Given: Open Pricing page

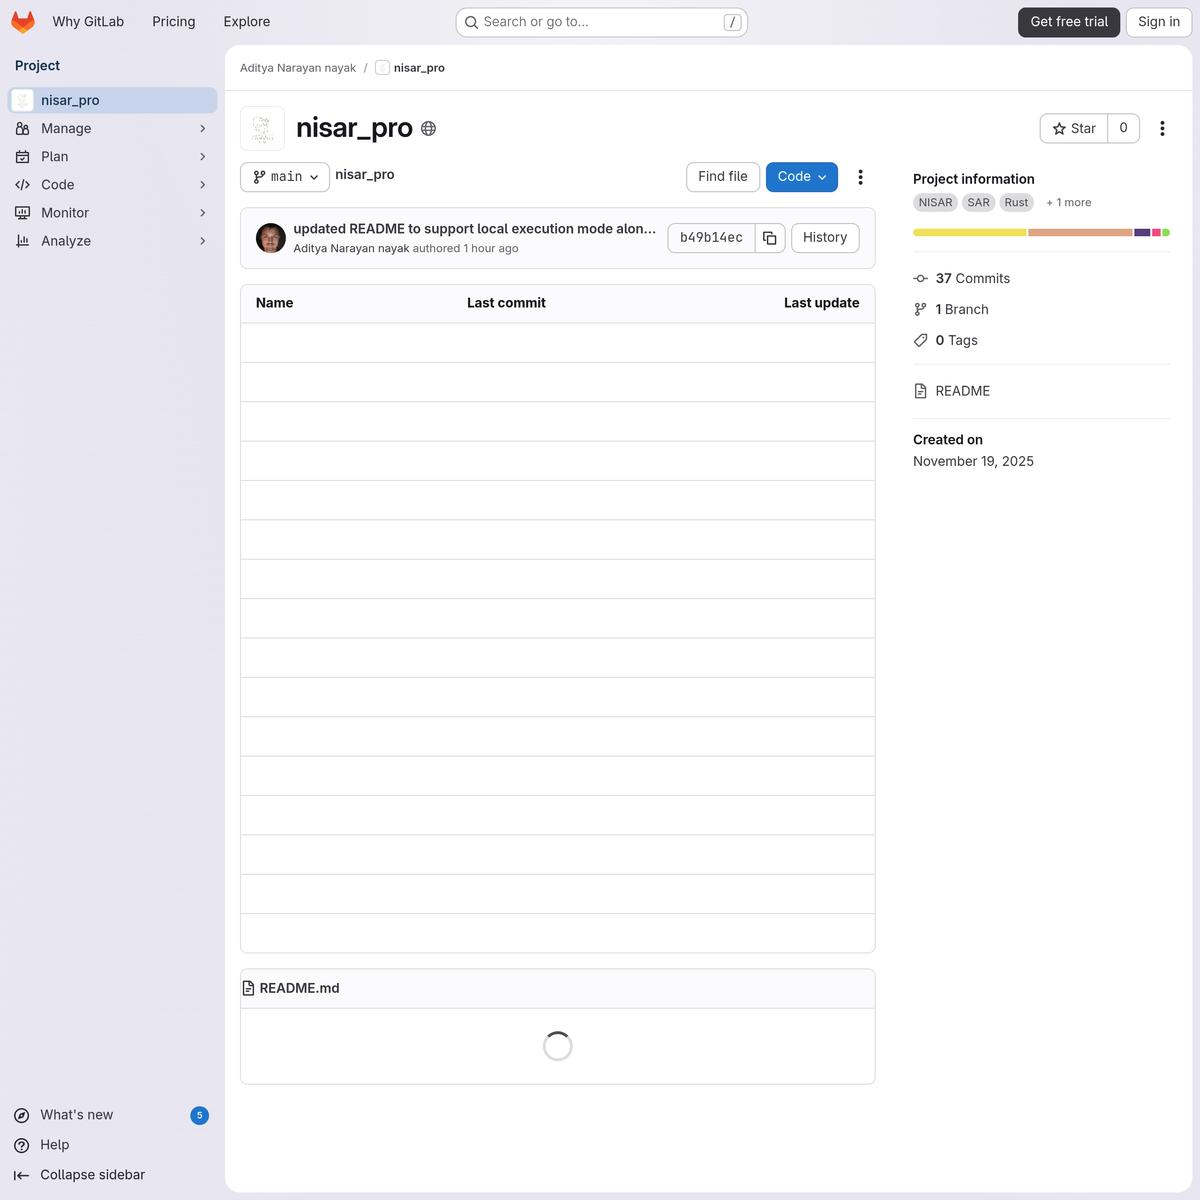Looking at the screenshot, I should click(x=174, y=22).
